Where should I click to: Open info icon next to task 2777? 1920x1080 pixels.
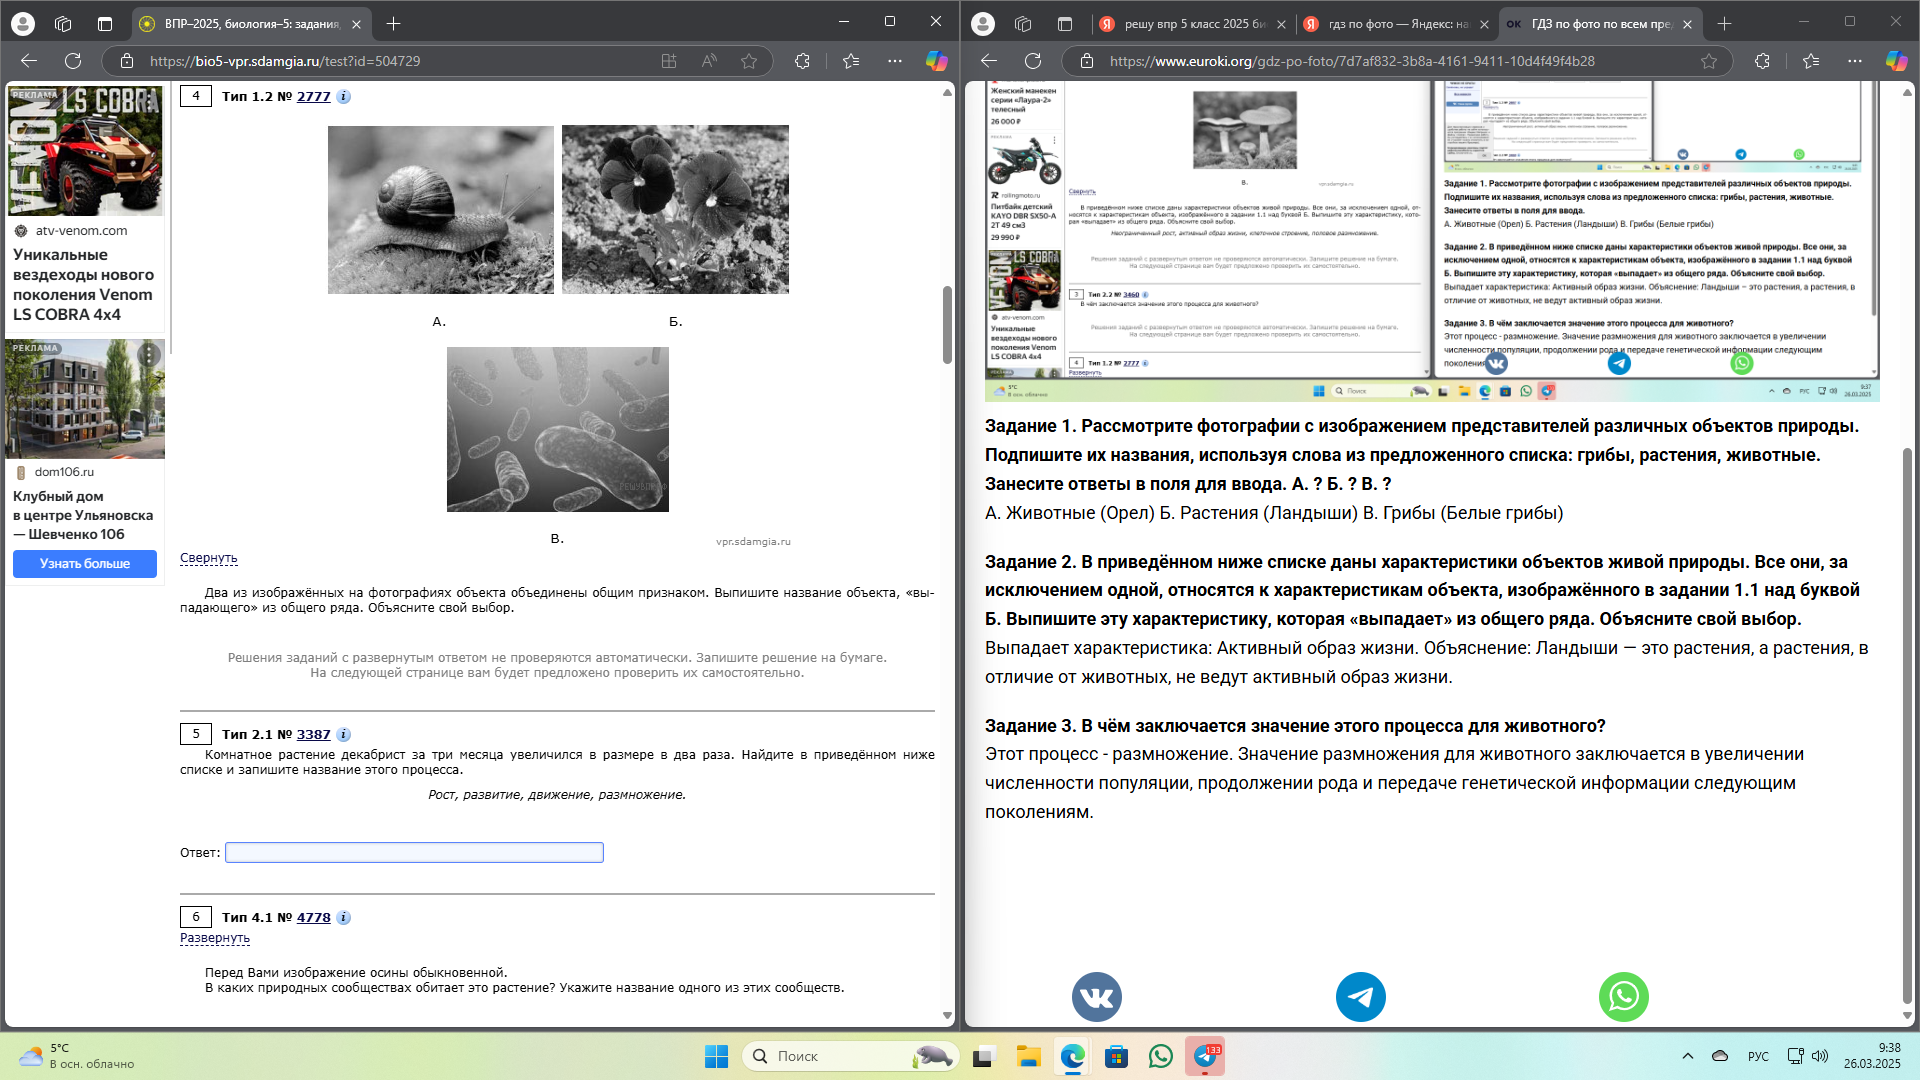coord(343,97)
